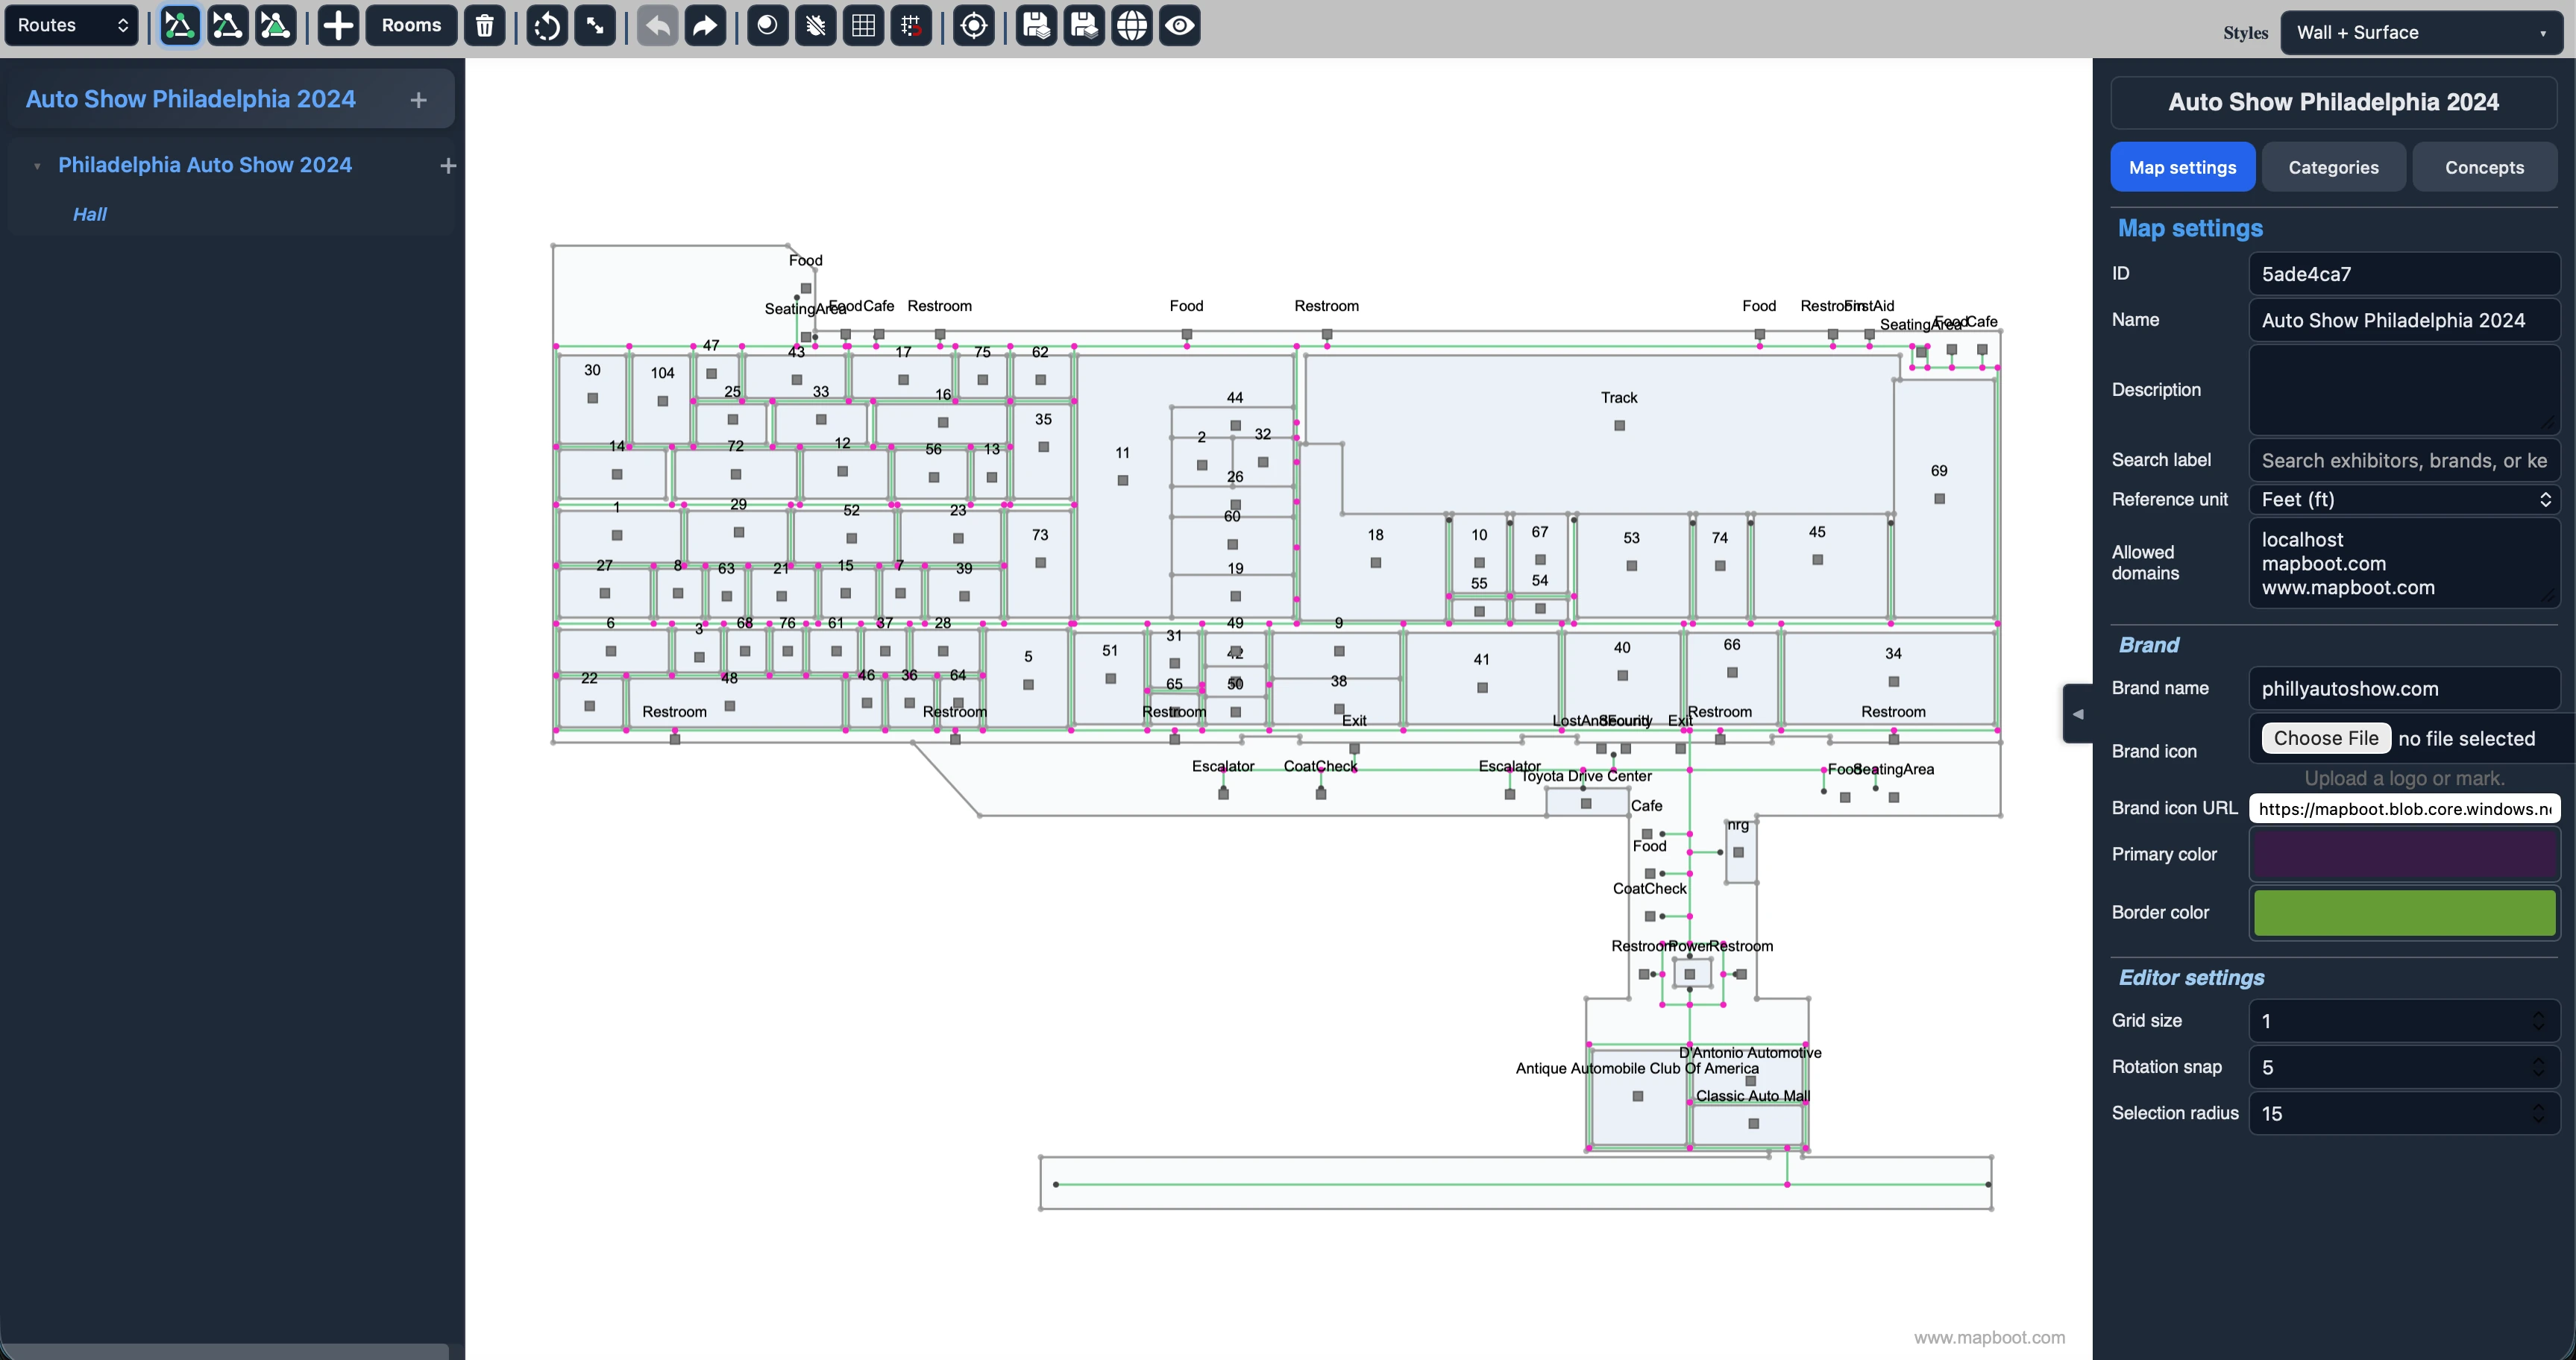Click the plus add-element toolbar button
This screenshot has height=1360, width=2576.
tap(338, 25)
